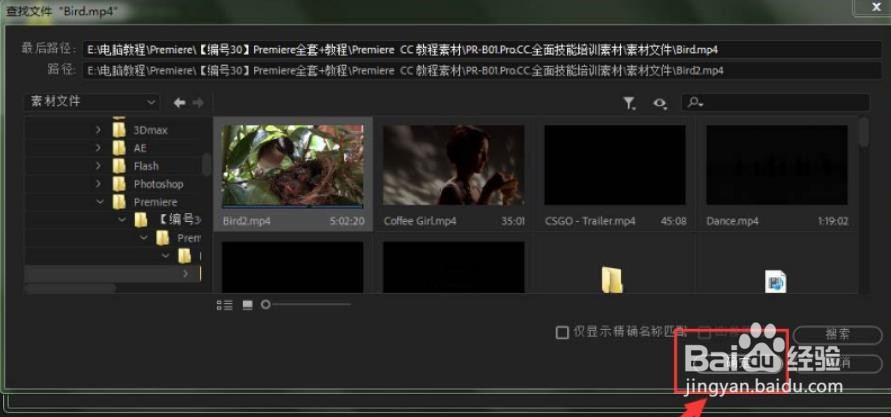Screen dimensions: 891x417
Task: Expand the AE folder chevron
Action: click(98, 148)
